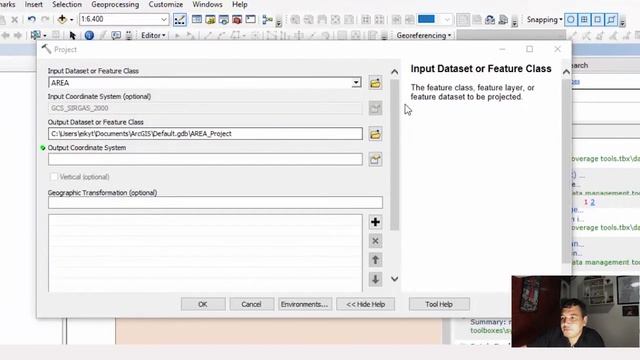Browse for the Output Dataset folder icon

(x=375, y=134)
